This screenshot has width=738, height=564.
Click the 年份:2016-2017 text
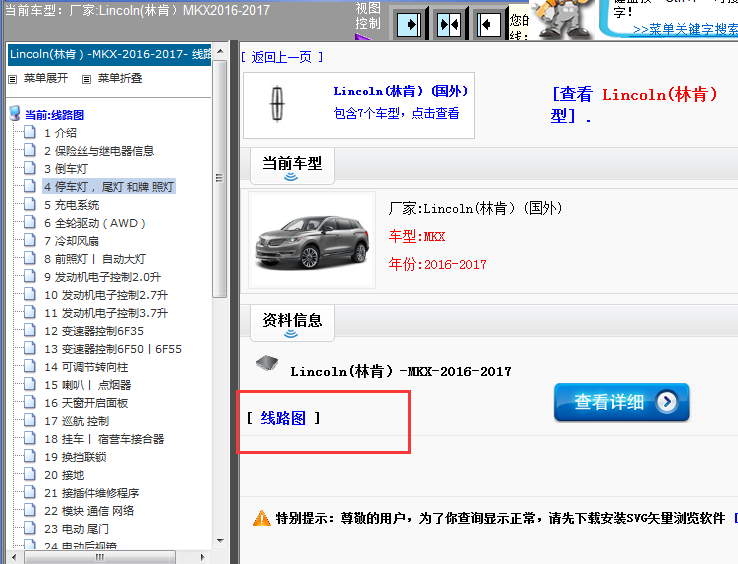pos(437,265)
